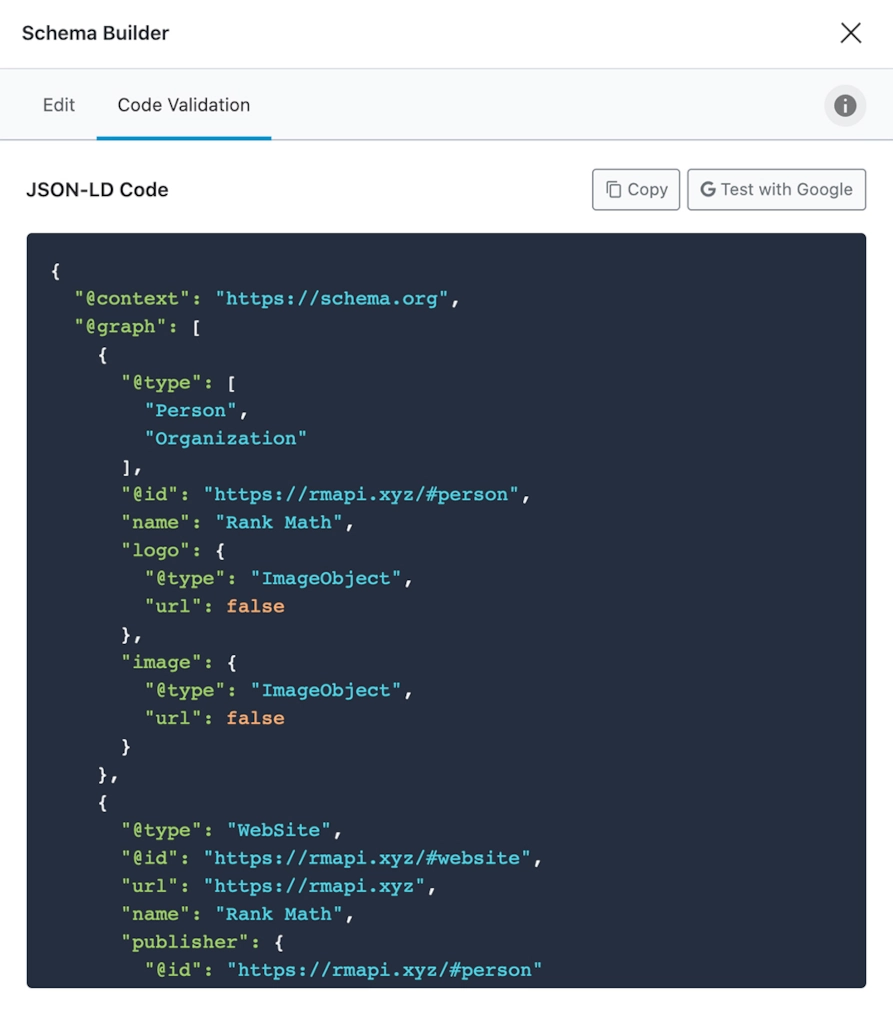Select the Code Validation tab
Image resolution: width=893 pixels, height=1024 pixels.
coord(184,105)
